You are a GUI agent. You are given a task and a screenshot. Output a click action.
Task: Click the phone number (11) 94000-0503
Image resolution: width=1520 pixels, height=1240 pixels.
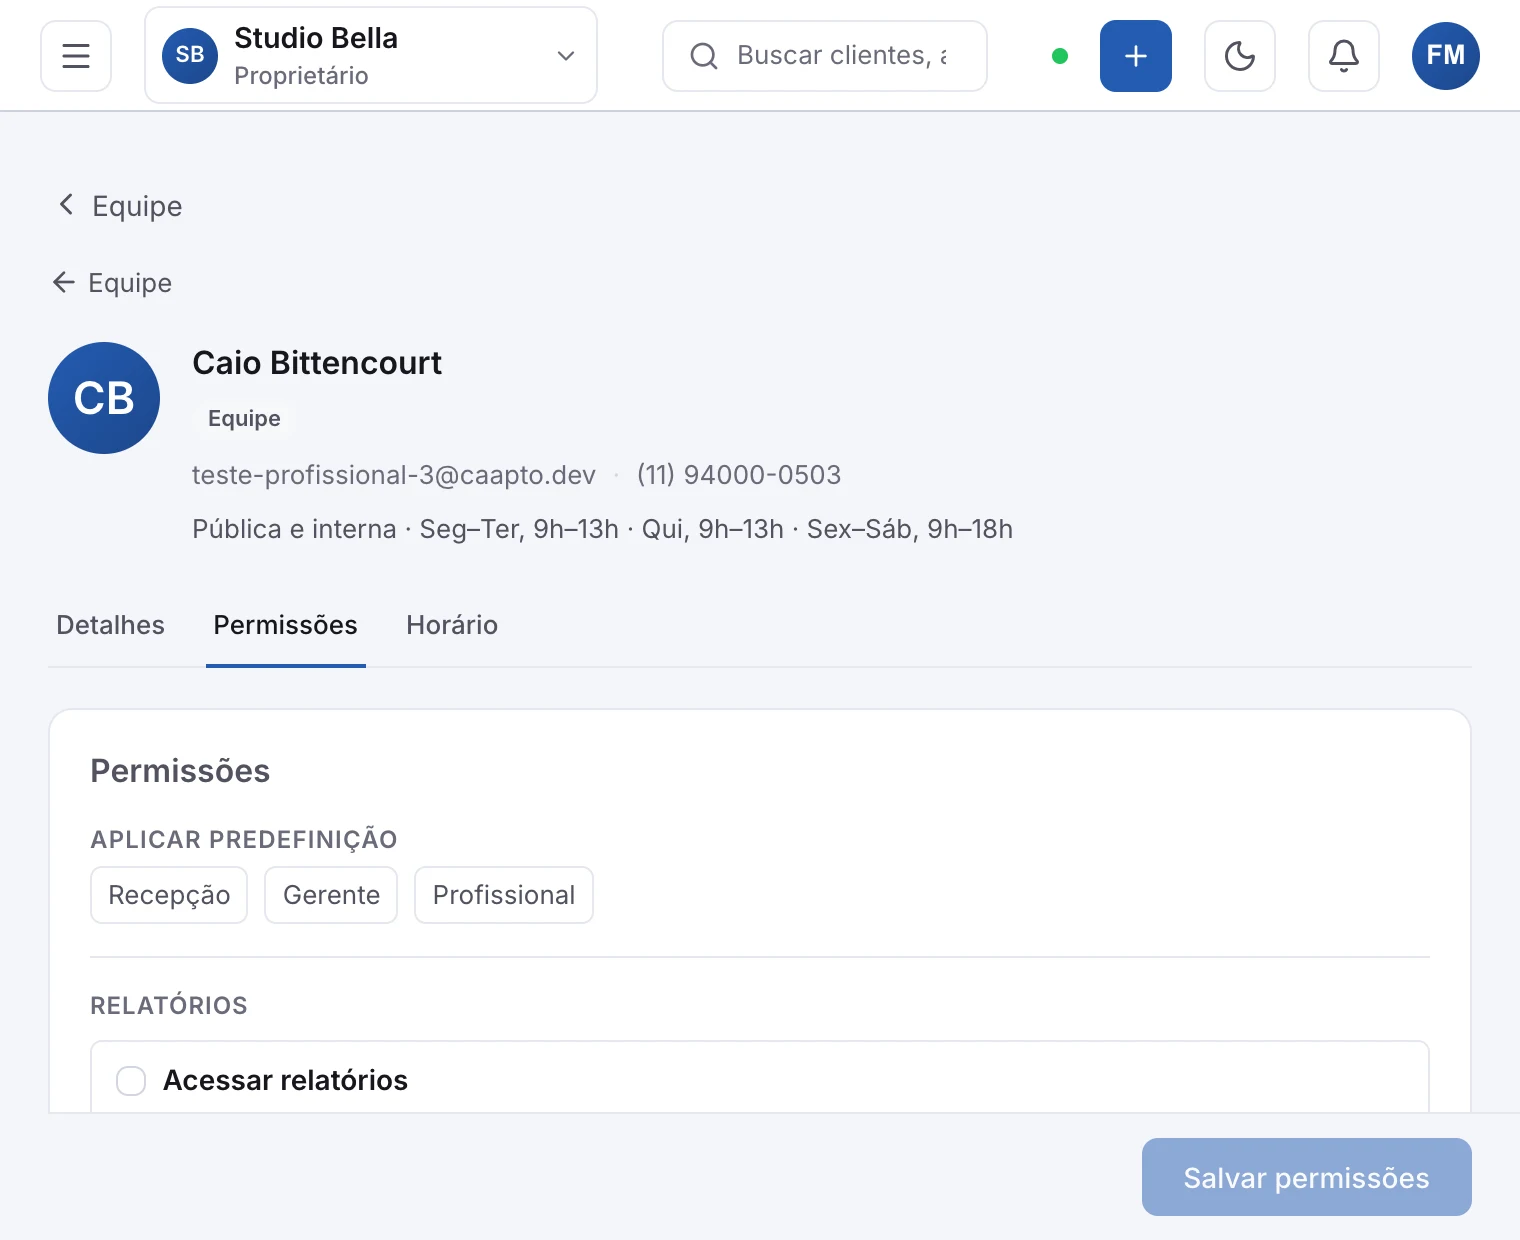[x=739, y=475]
